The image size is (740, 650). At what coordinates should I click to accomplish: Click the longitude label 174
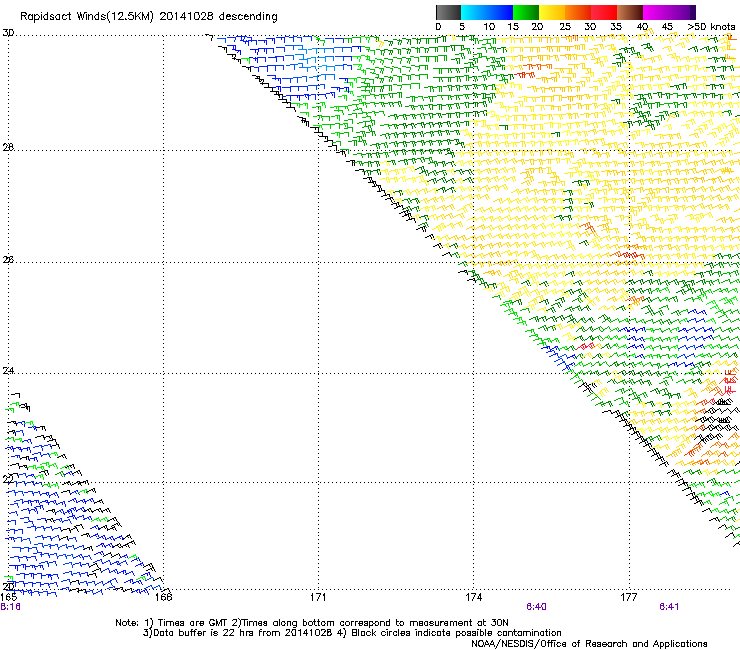point(473,597)
